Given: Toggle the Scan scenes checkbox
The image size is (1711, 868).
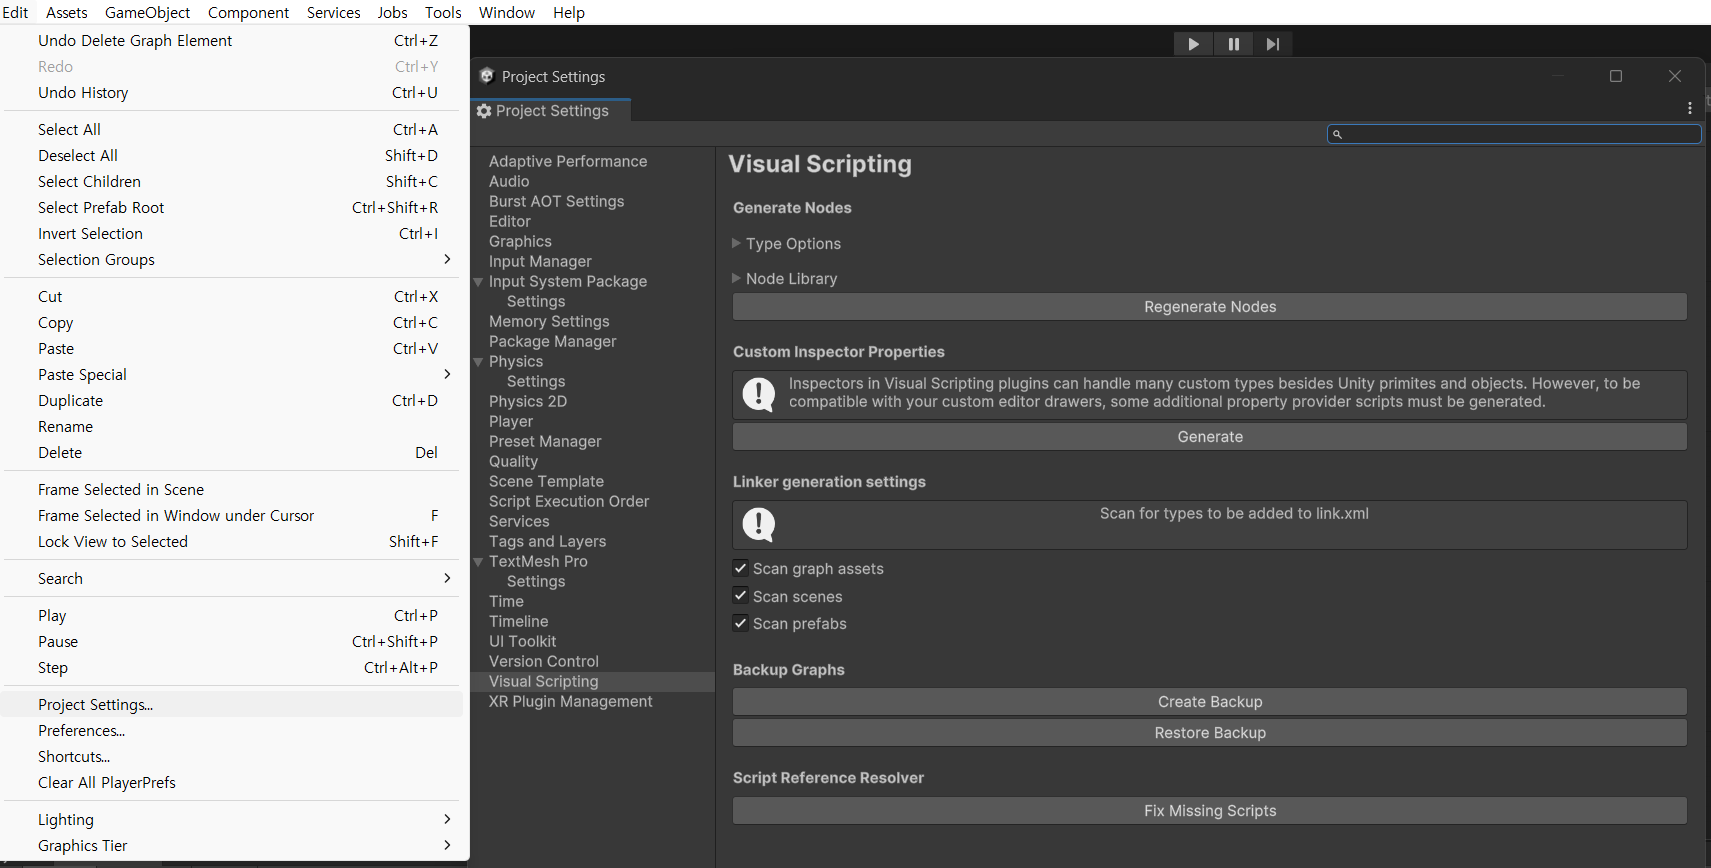Looking at the screenshot, I should 741,596.
